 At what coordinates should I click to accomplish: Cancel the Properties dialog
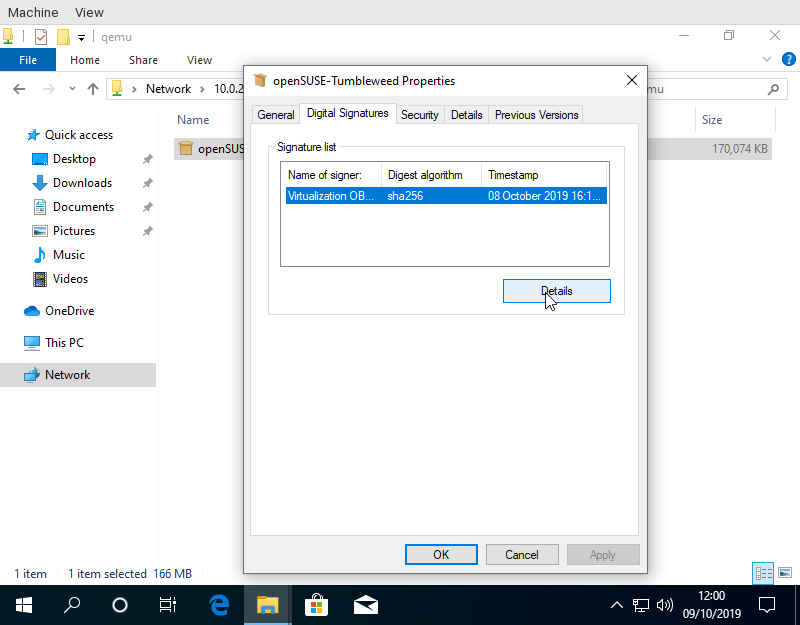[522, 554]
